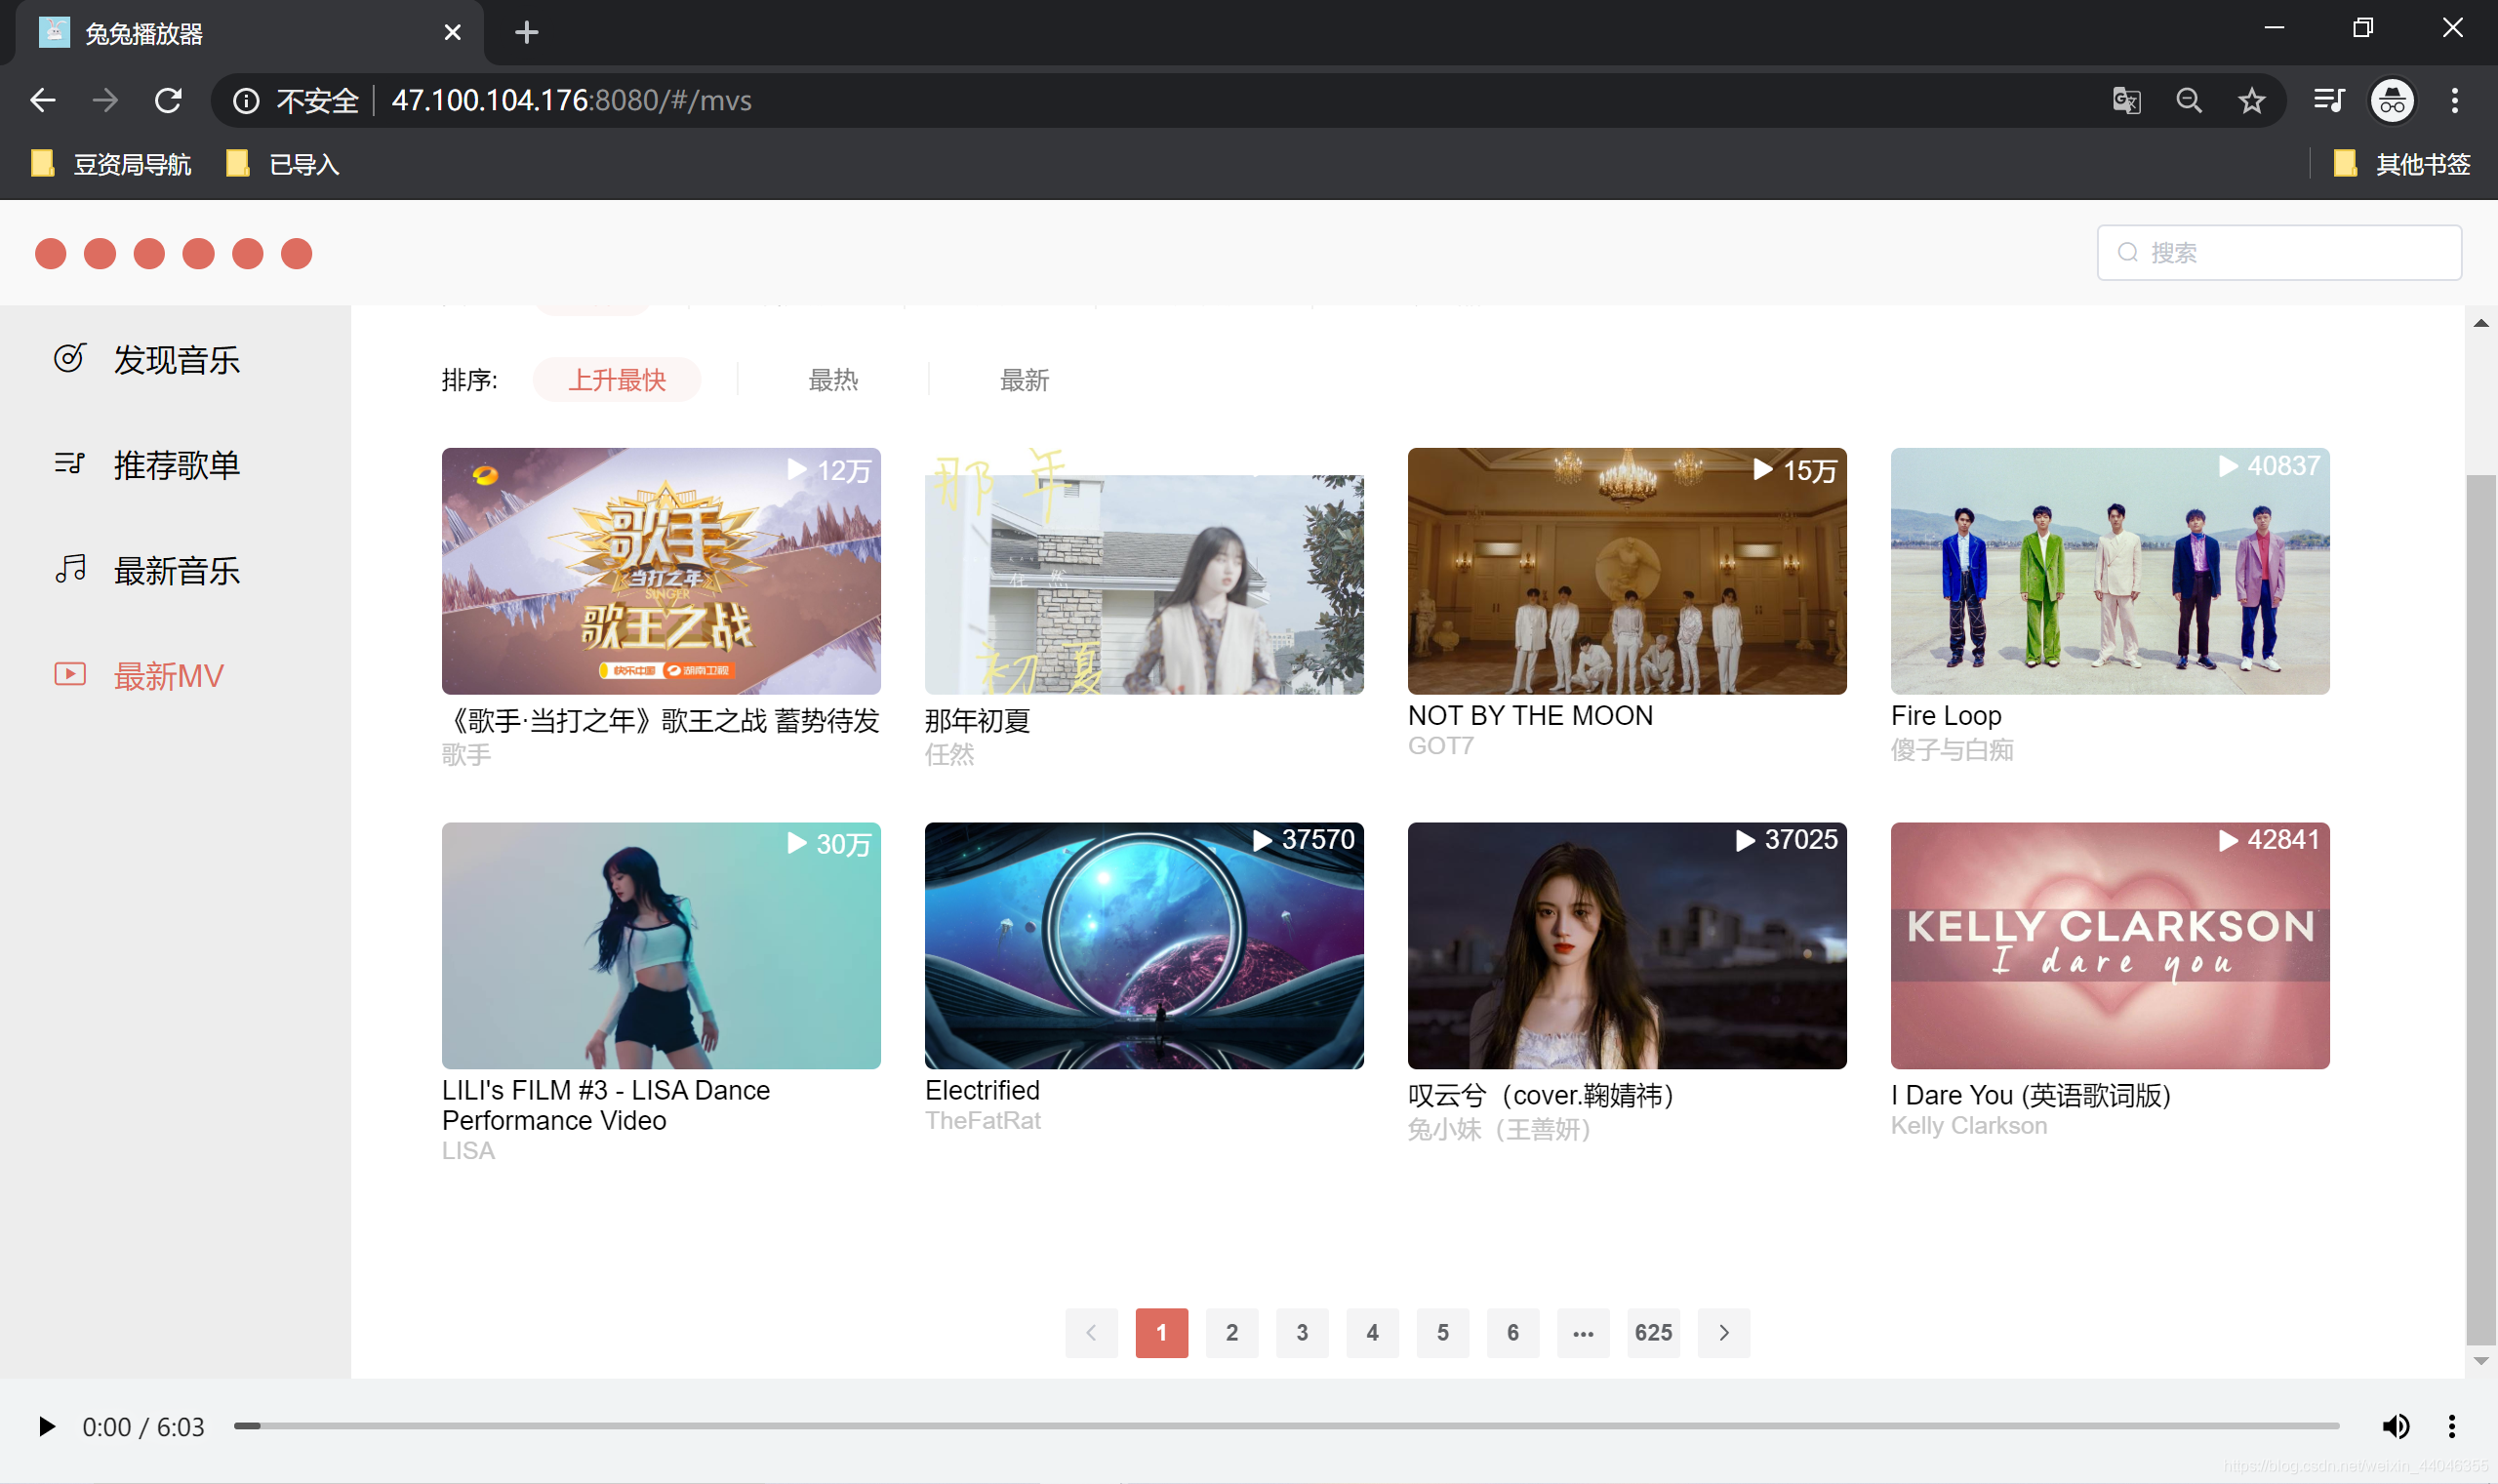
Task: Go to 推荐歌单 page
Action: pos(176,464)
